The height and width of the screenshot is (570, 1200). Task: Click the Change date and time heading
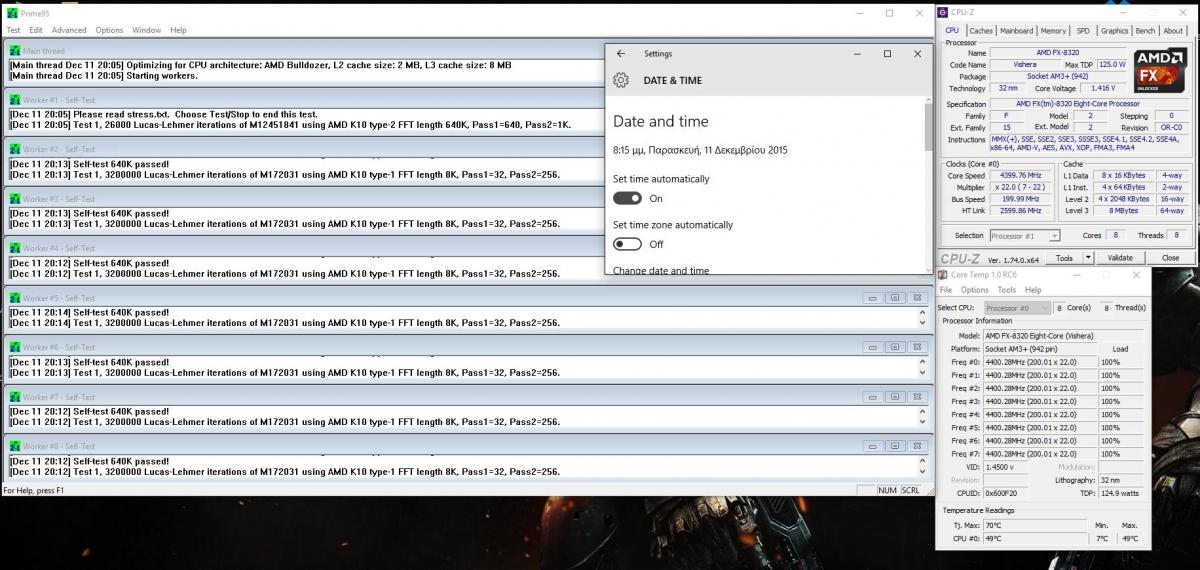coord(661,270)
